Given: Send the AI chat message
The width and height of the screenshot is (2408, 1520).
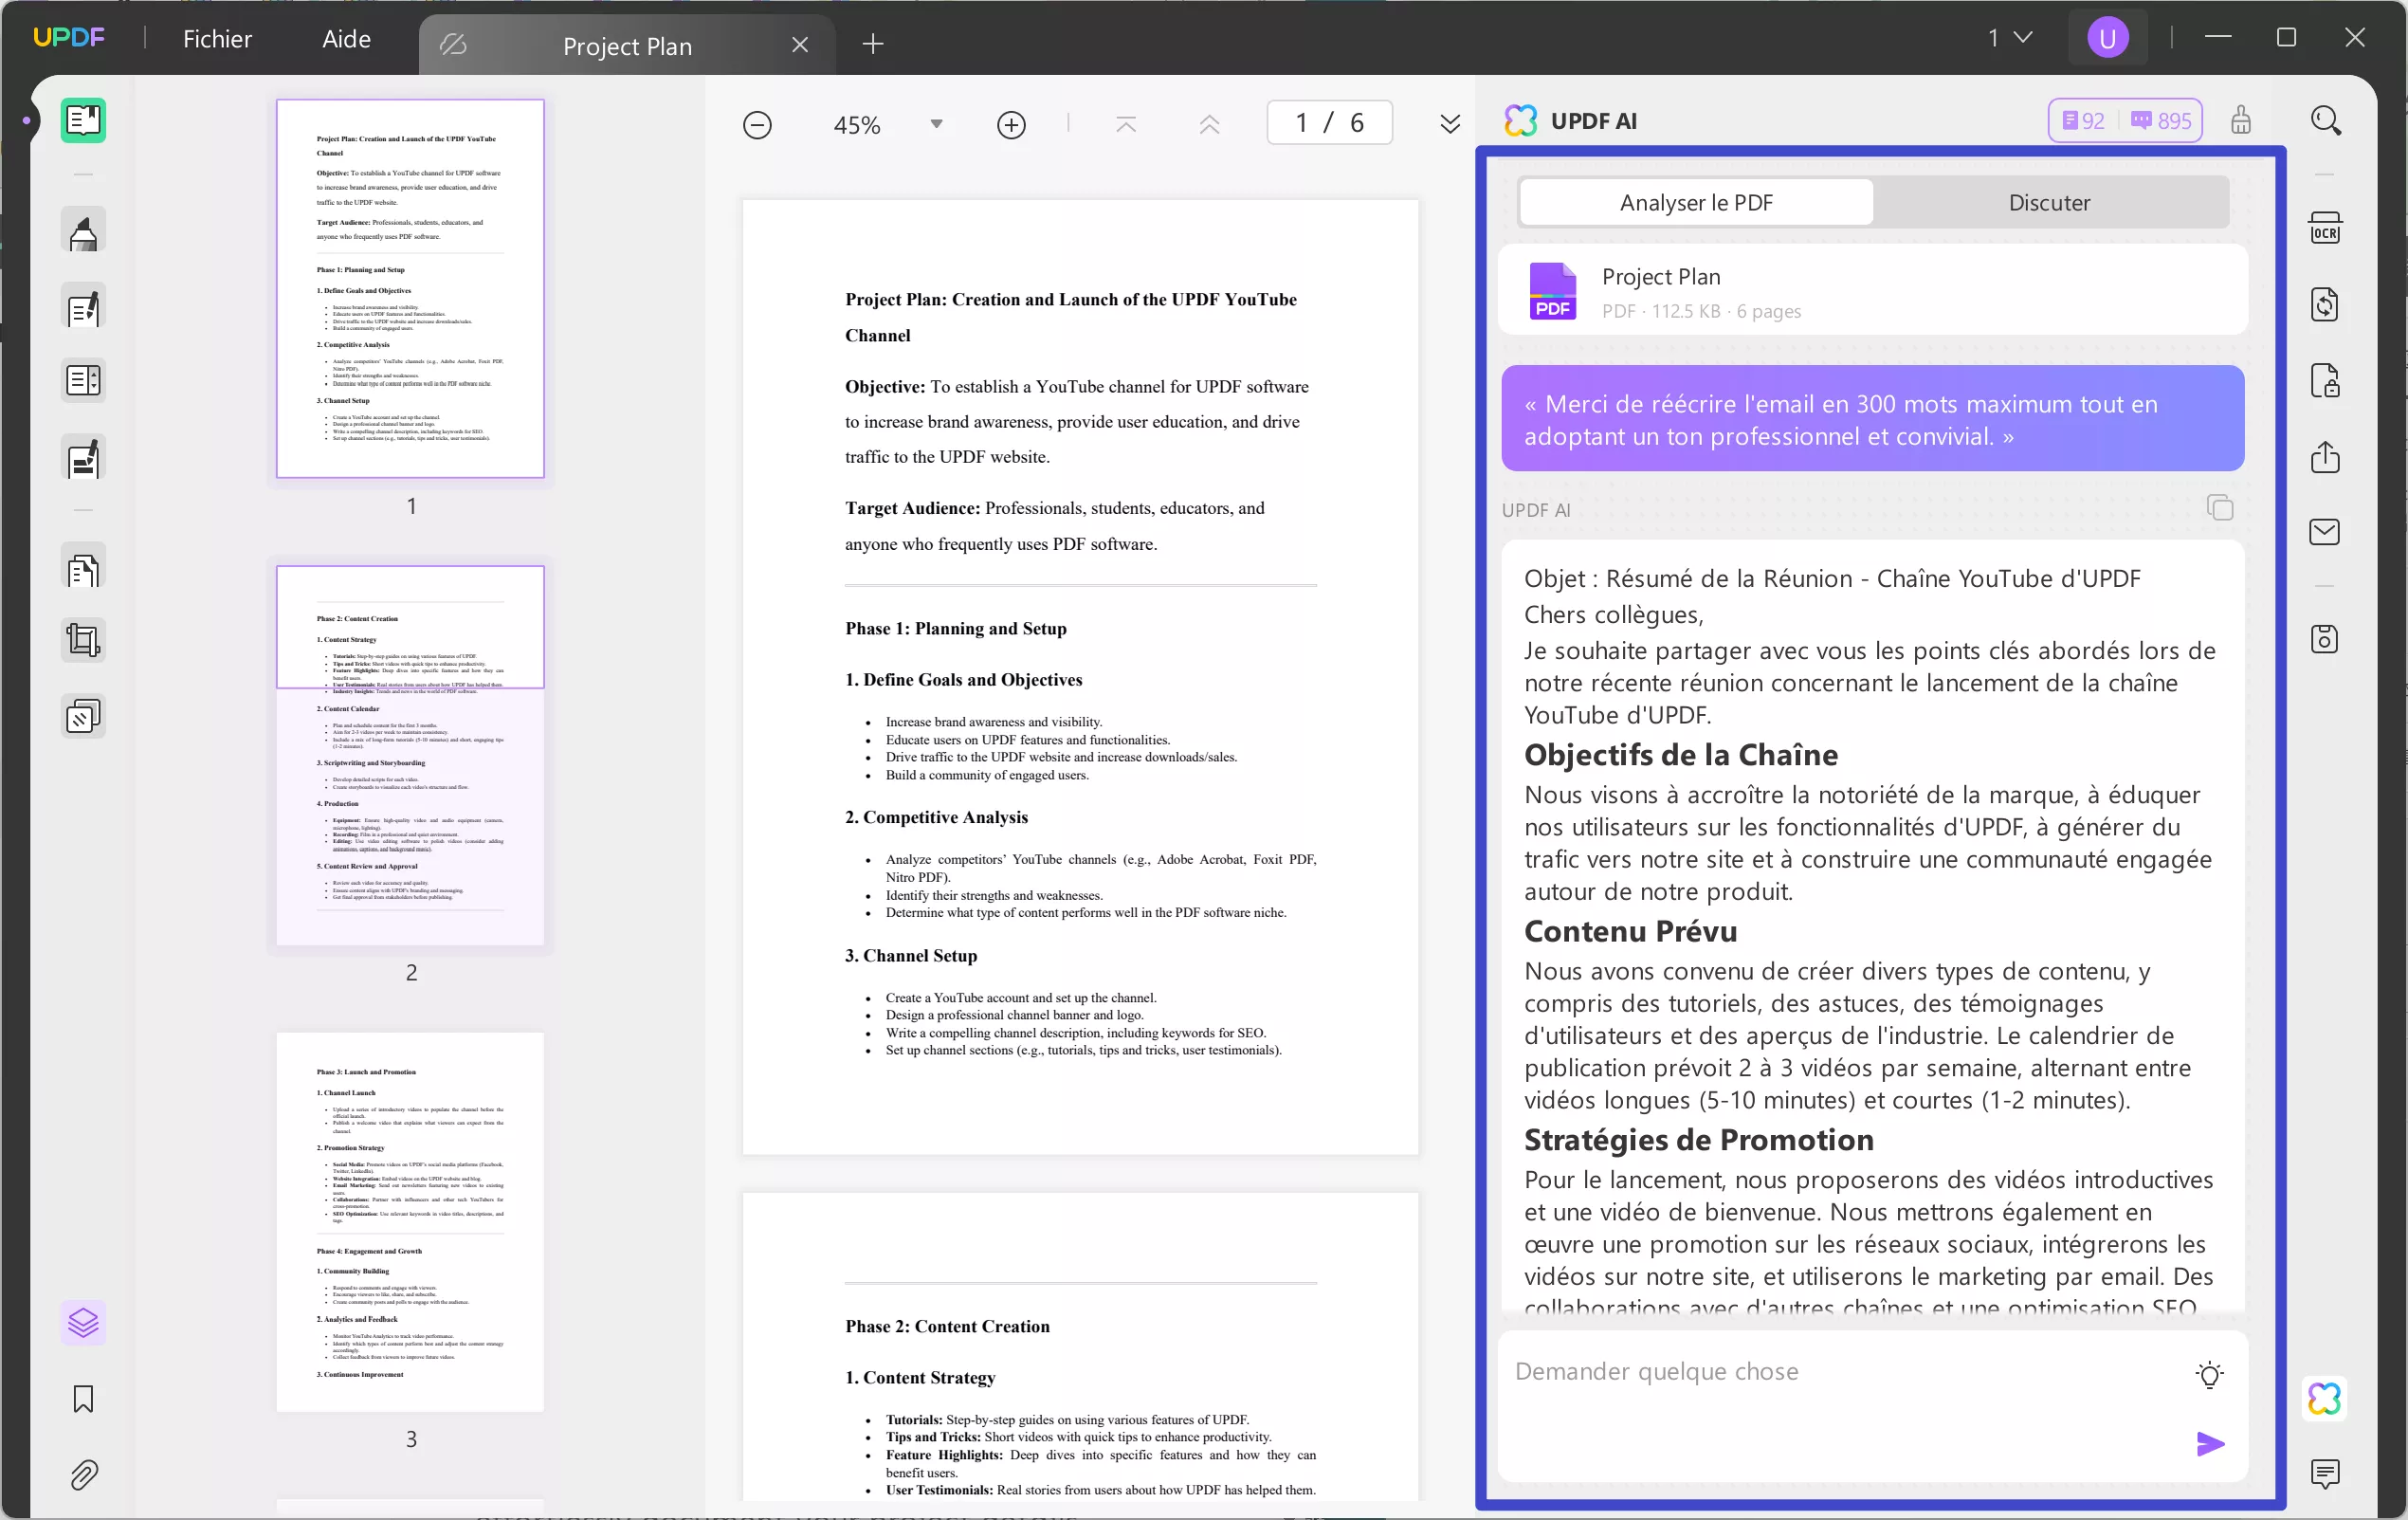Looking at the screenshot, I should (x=2210, y=1444).
